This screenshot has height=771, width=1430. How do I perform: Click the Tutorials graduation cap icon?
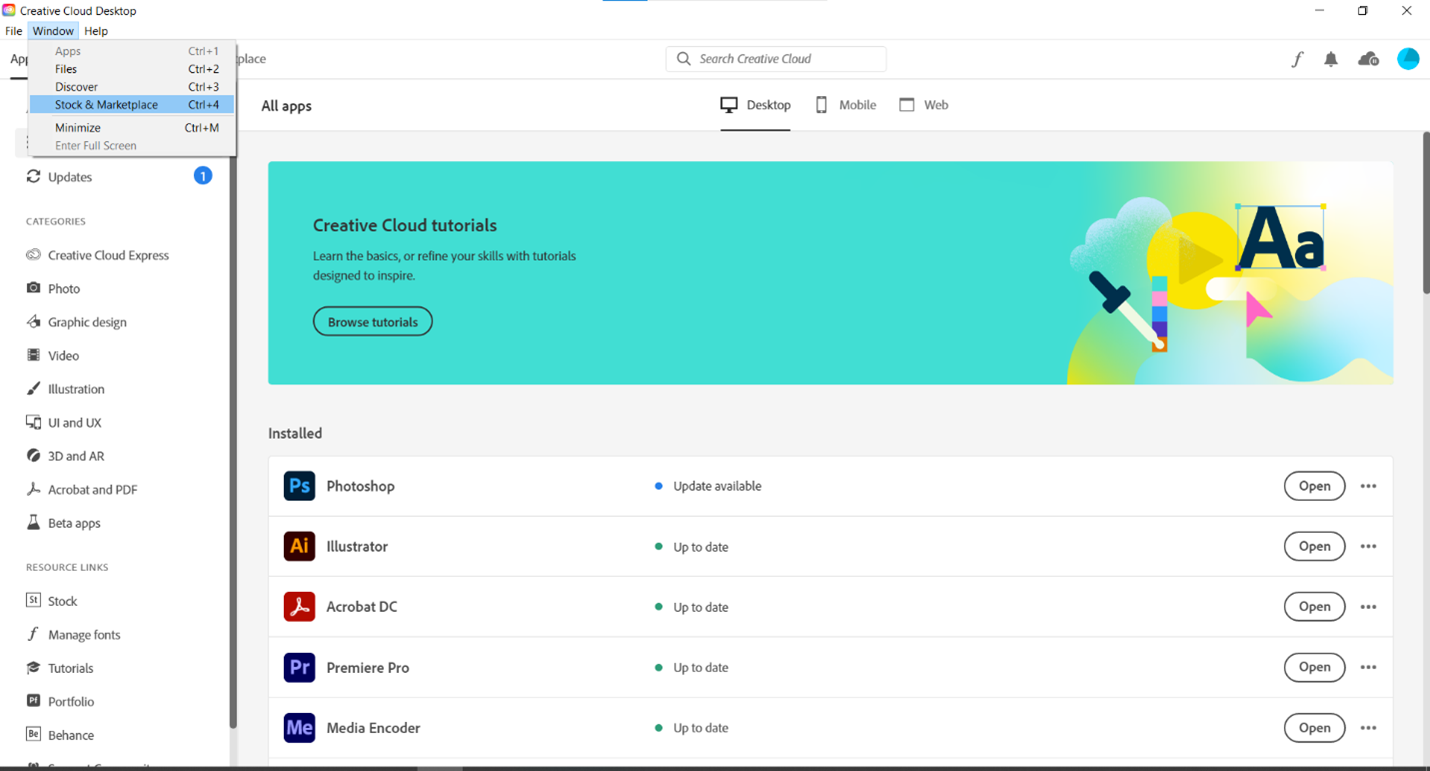(33, 667)
